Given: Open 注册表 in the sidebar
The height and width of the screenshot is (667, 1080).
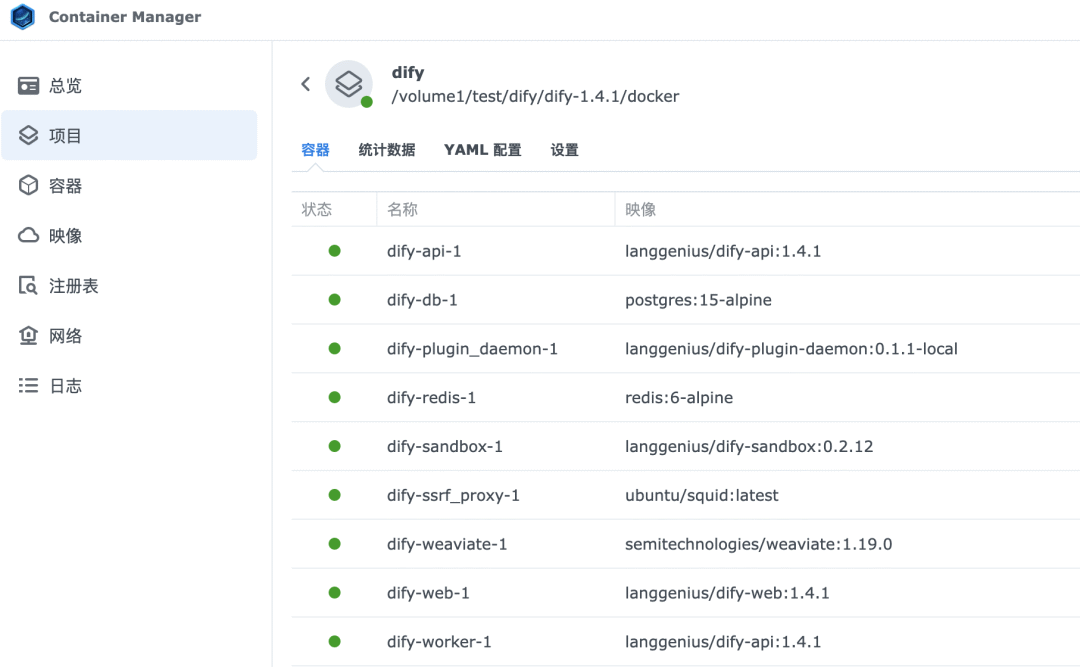Looking at the screenshot, I should coord(129,285).
